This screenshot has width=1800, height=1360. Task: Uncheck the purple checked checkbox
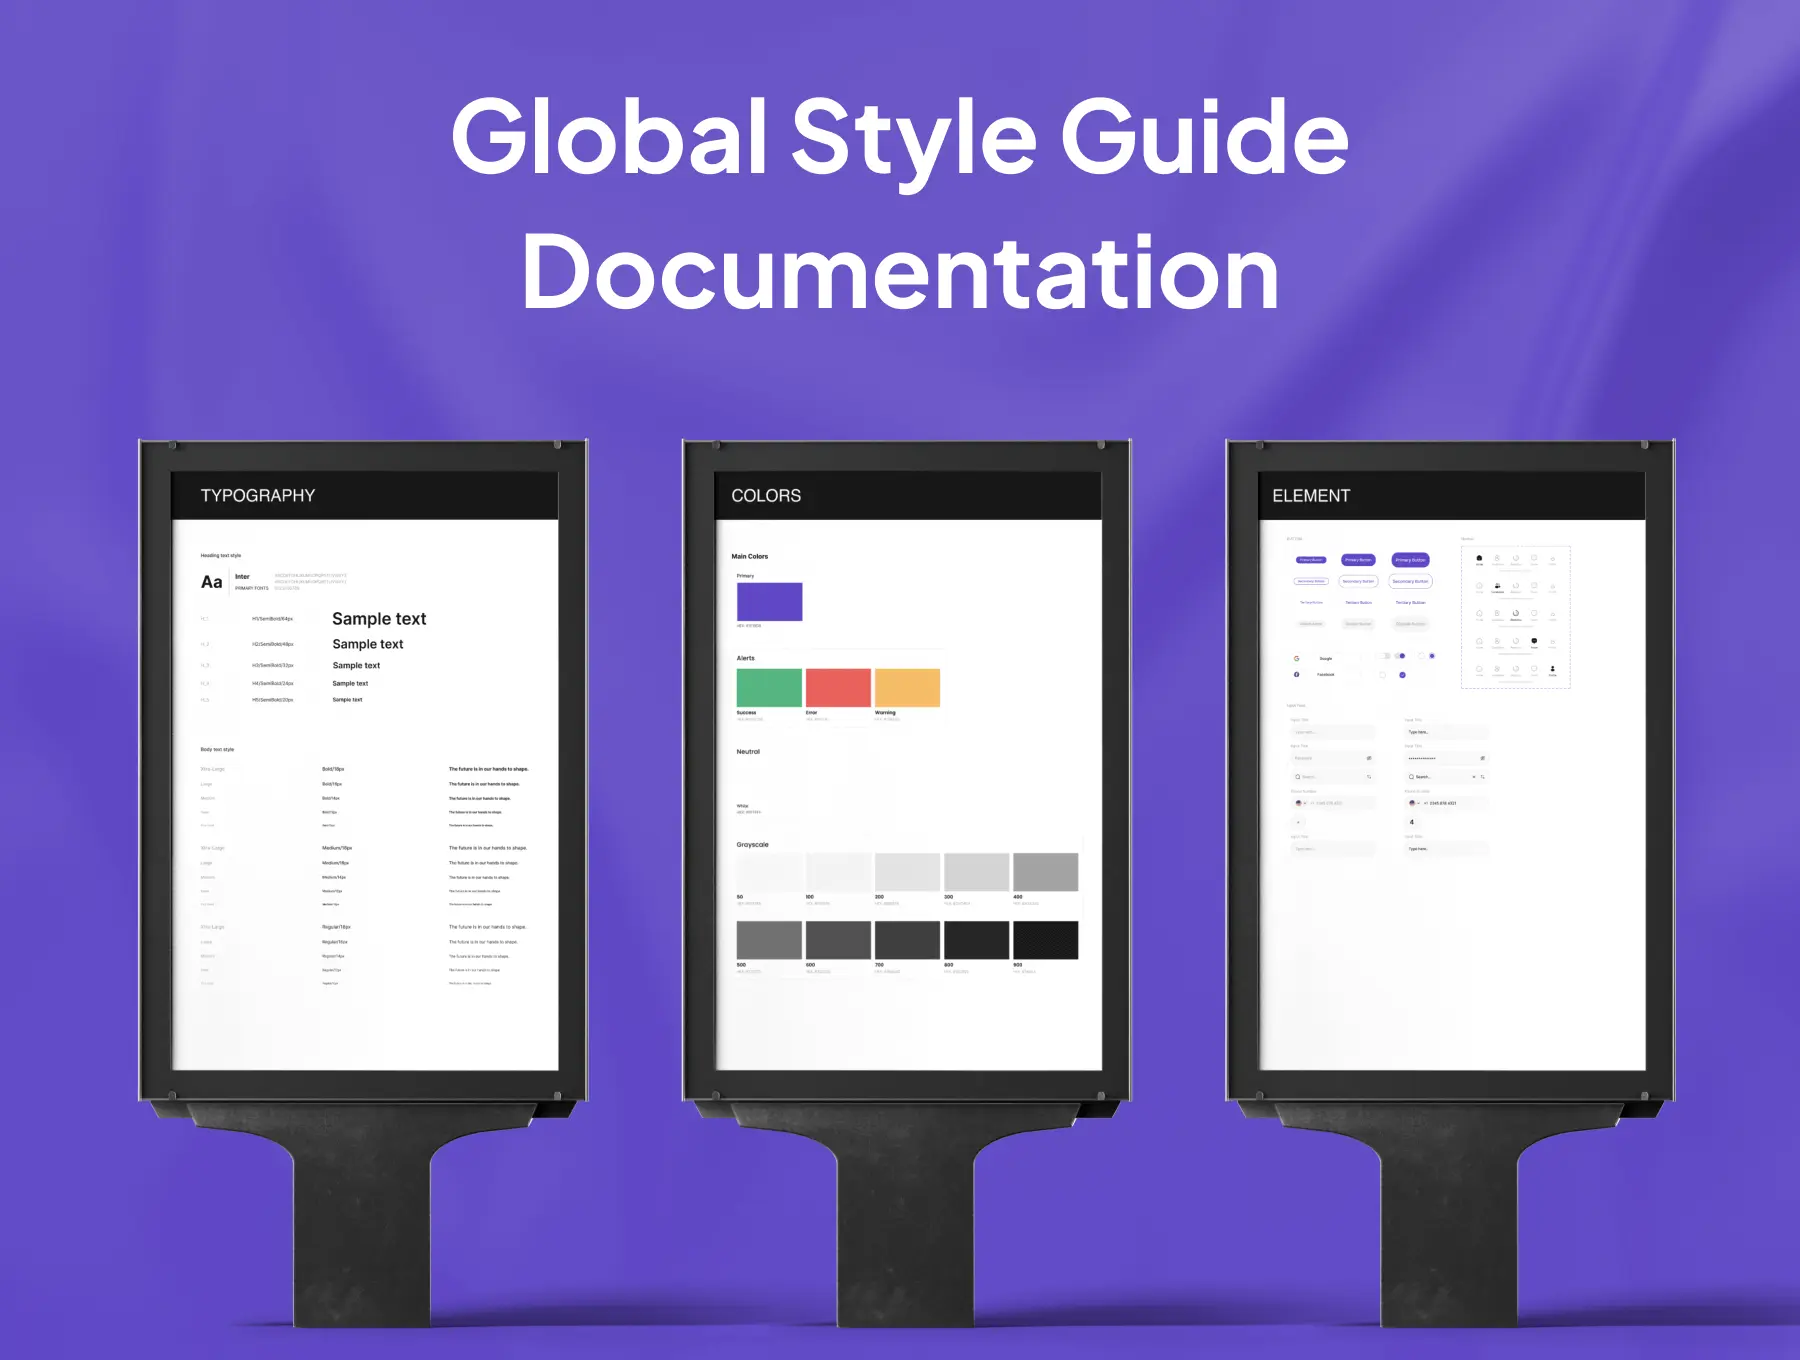click(x=1402, y=675)
